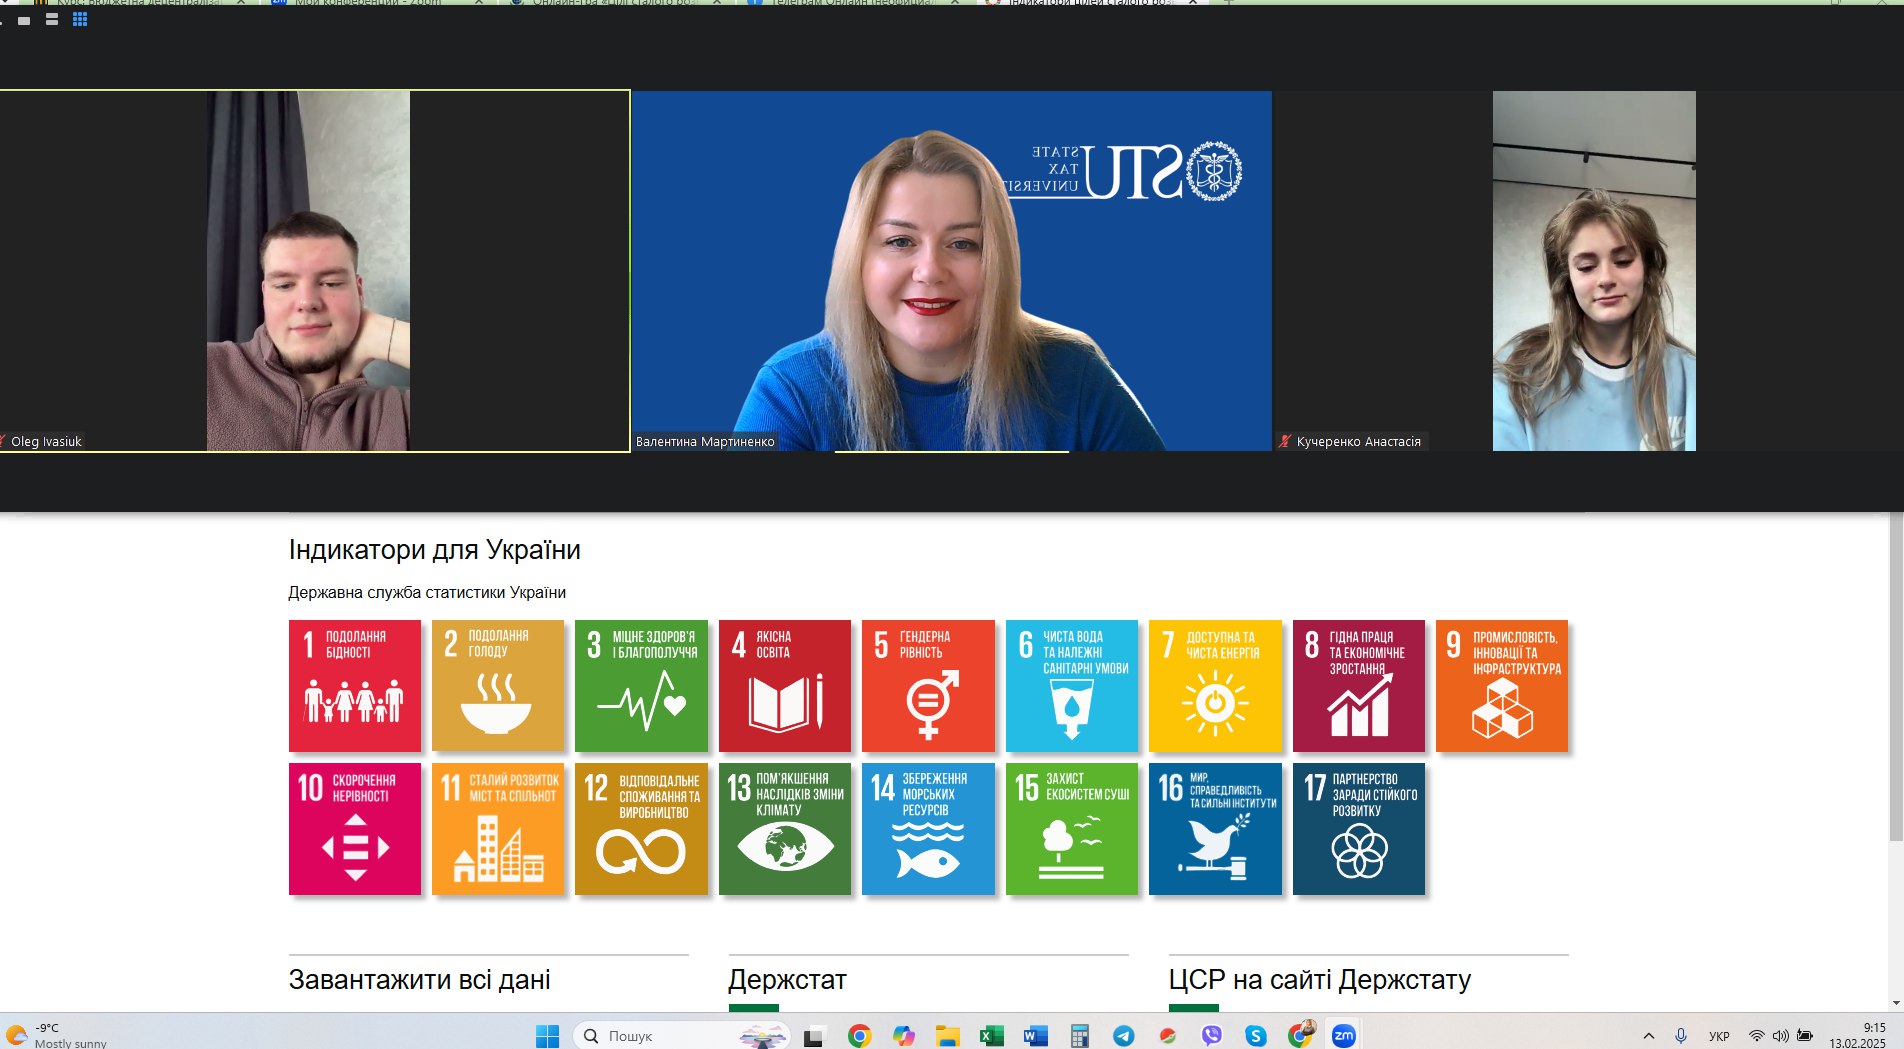Open the Wi-Fi network tray icon
Image resolution: width=1904 pixels, height=1049 pixels.
click(x=1756, y=1036)
